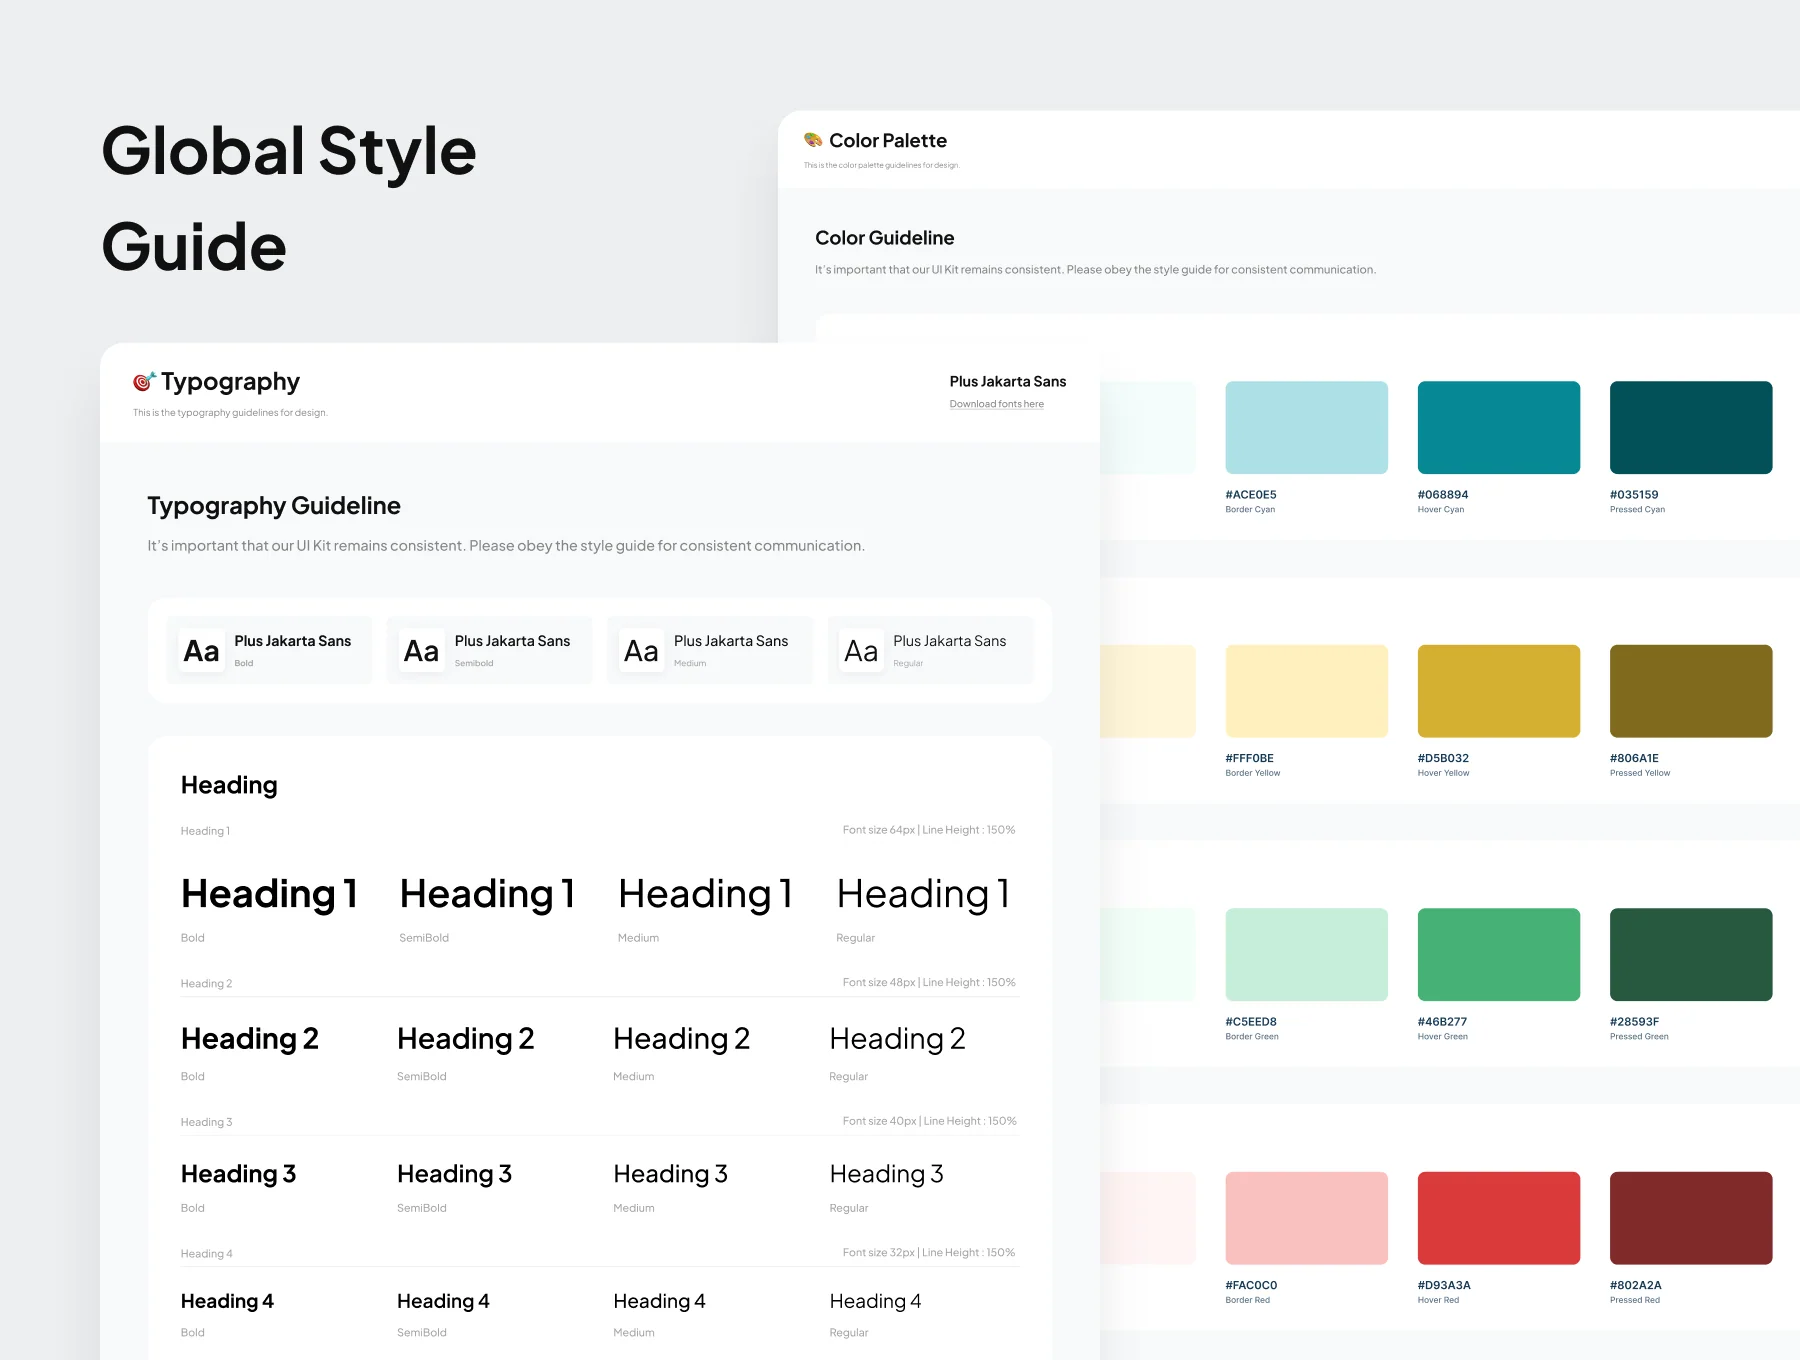Click the Typography Guideline title
Image resolution: width=1800 pixels, height=1360 pixels.
(274, 506)
